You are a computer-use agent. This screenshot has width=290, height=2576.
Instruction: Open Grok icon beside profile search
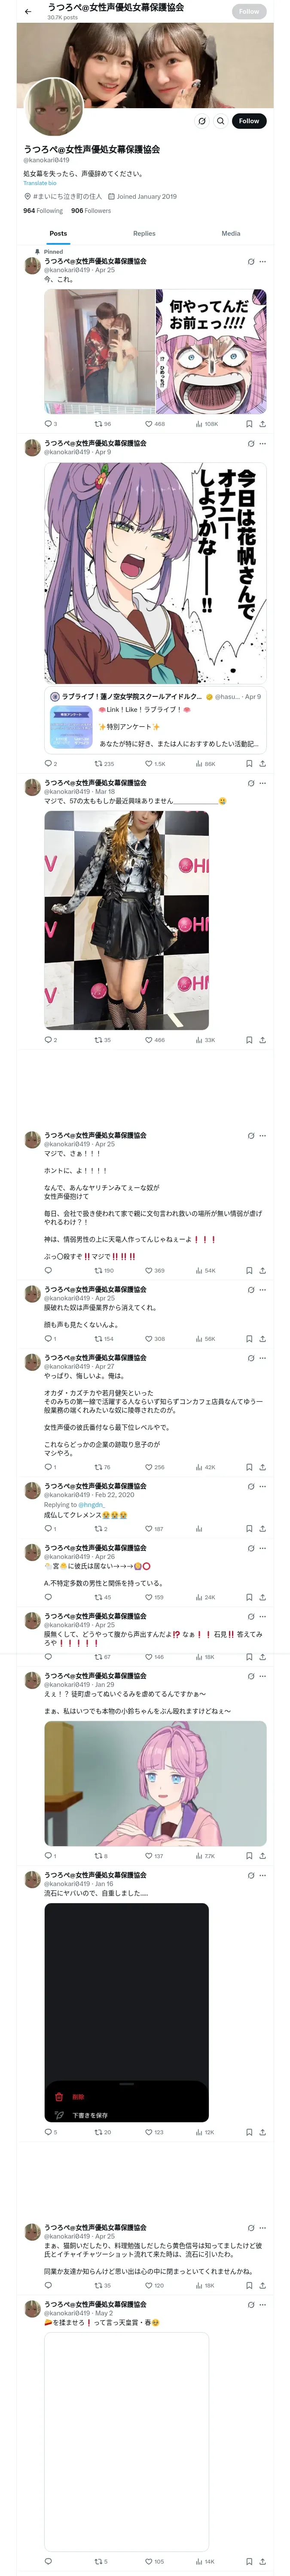pos(202,121)
